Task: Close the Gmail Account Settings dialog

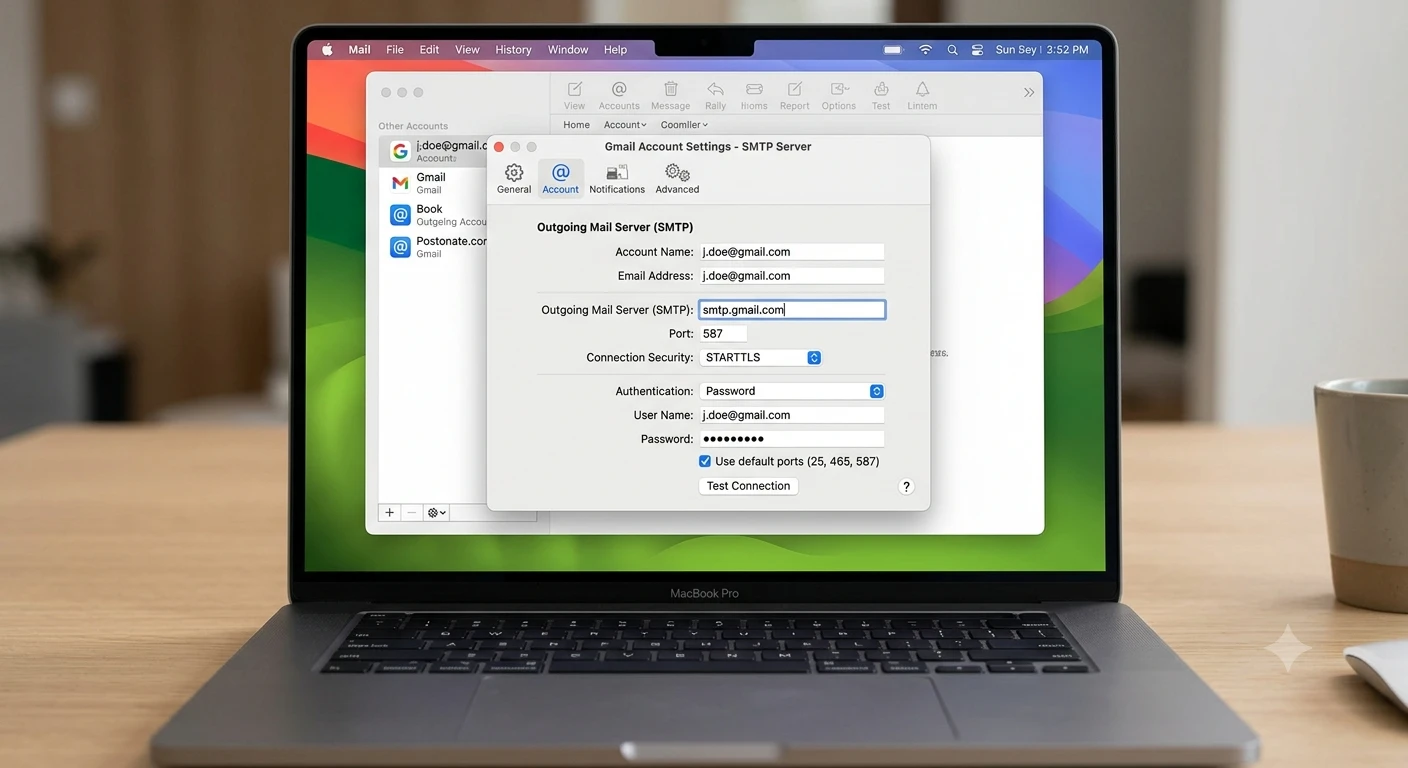Action: tap(499, 147)
